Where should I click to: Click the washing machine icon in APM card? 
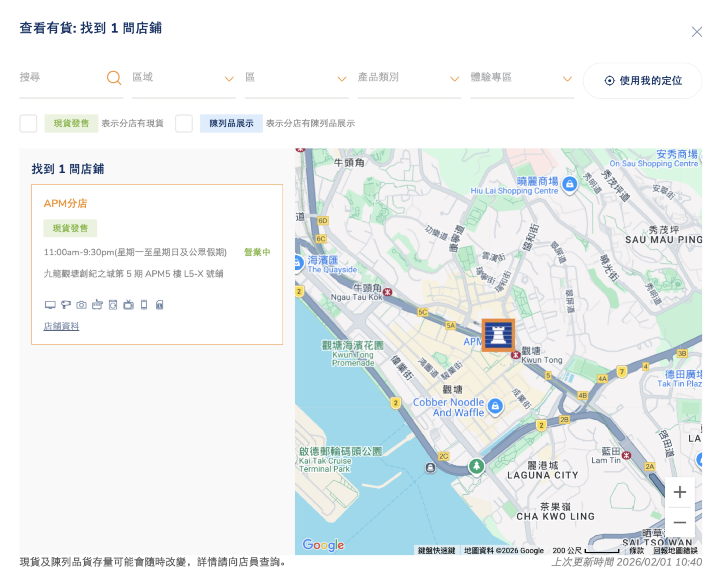[x=113, y=304]
